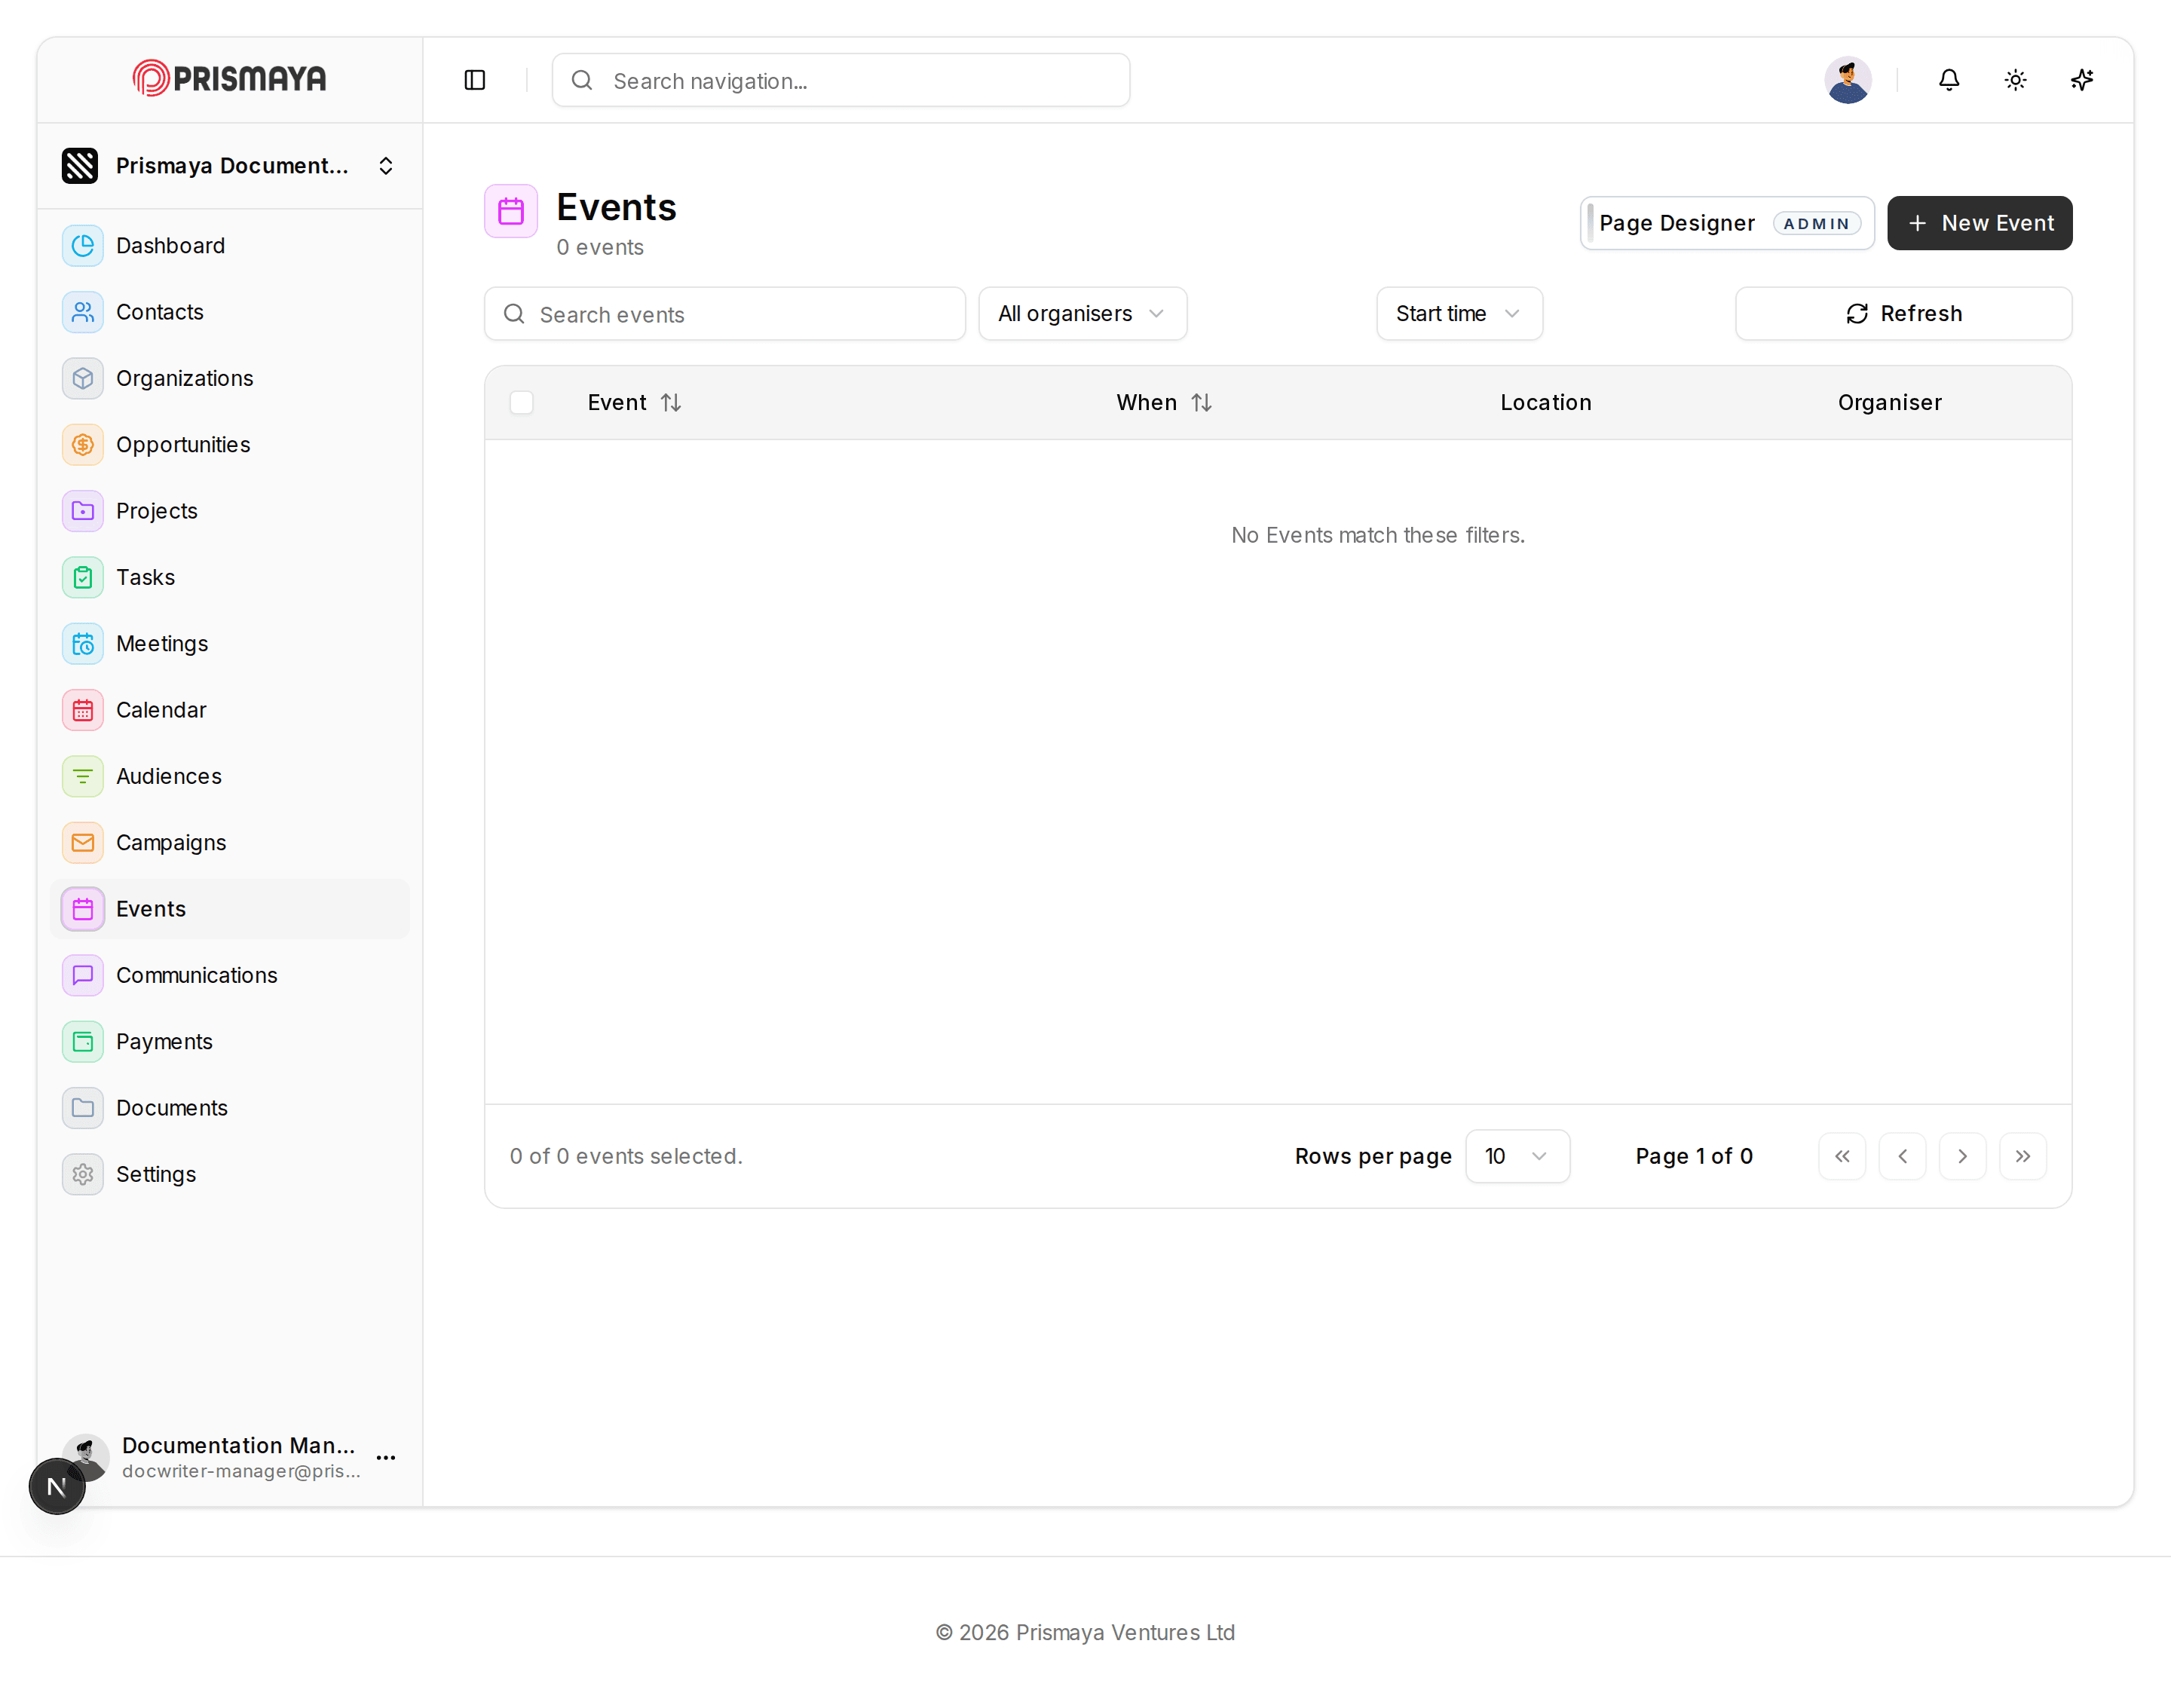Expand the Prismaya Document workspace switcher
The image size is (2171, 1708).
pyautogui.click(x=230, y=166)
